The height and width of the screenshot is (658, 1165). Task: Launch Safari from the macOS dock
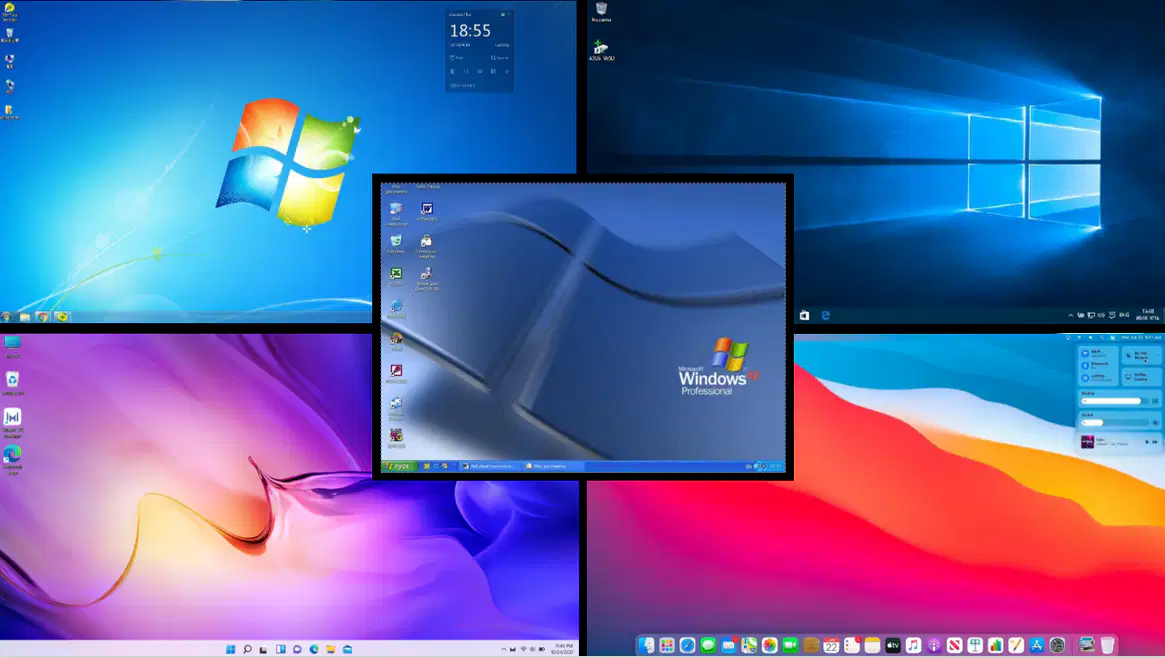(687, 645)
